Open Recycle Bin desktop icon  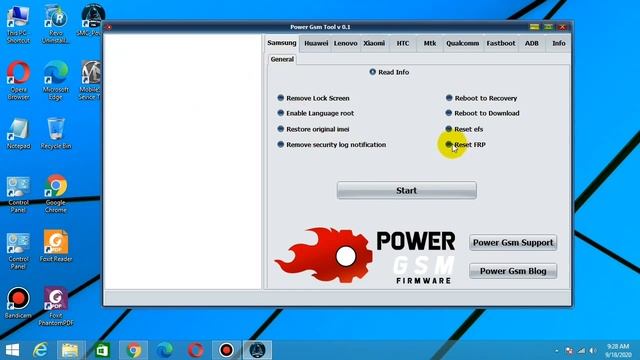point(56,133)
